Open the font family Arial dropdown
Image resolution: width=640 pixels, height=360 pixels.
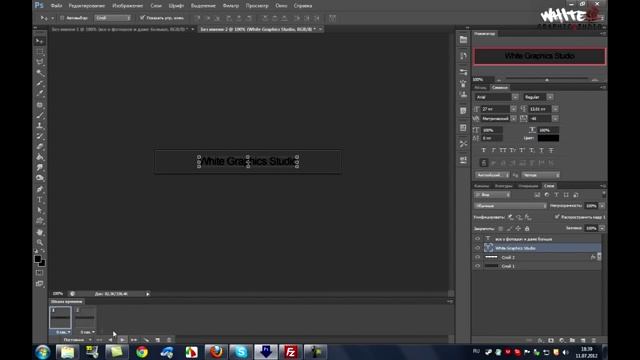pyautogui.click(x=515, y=97)
